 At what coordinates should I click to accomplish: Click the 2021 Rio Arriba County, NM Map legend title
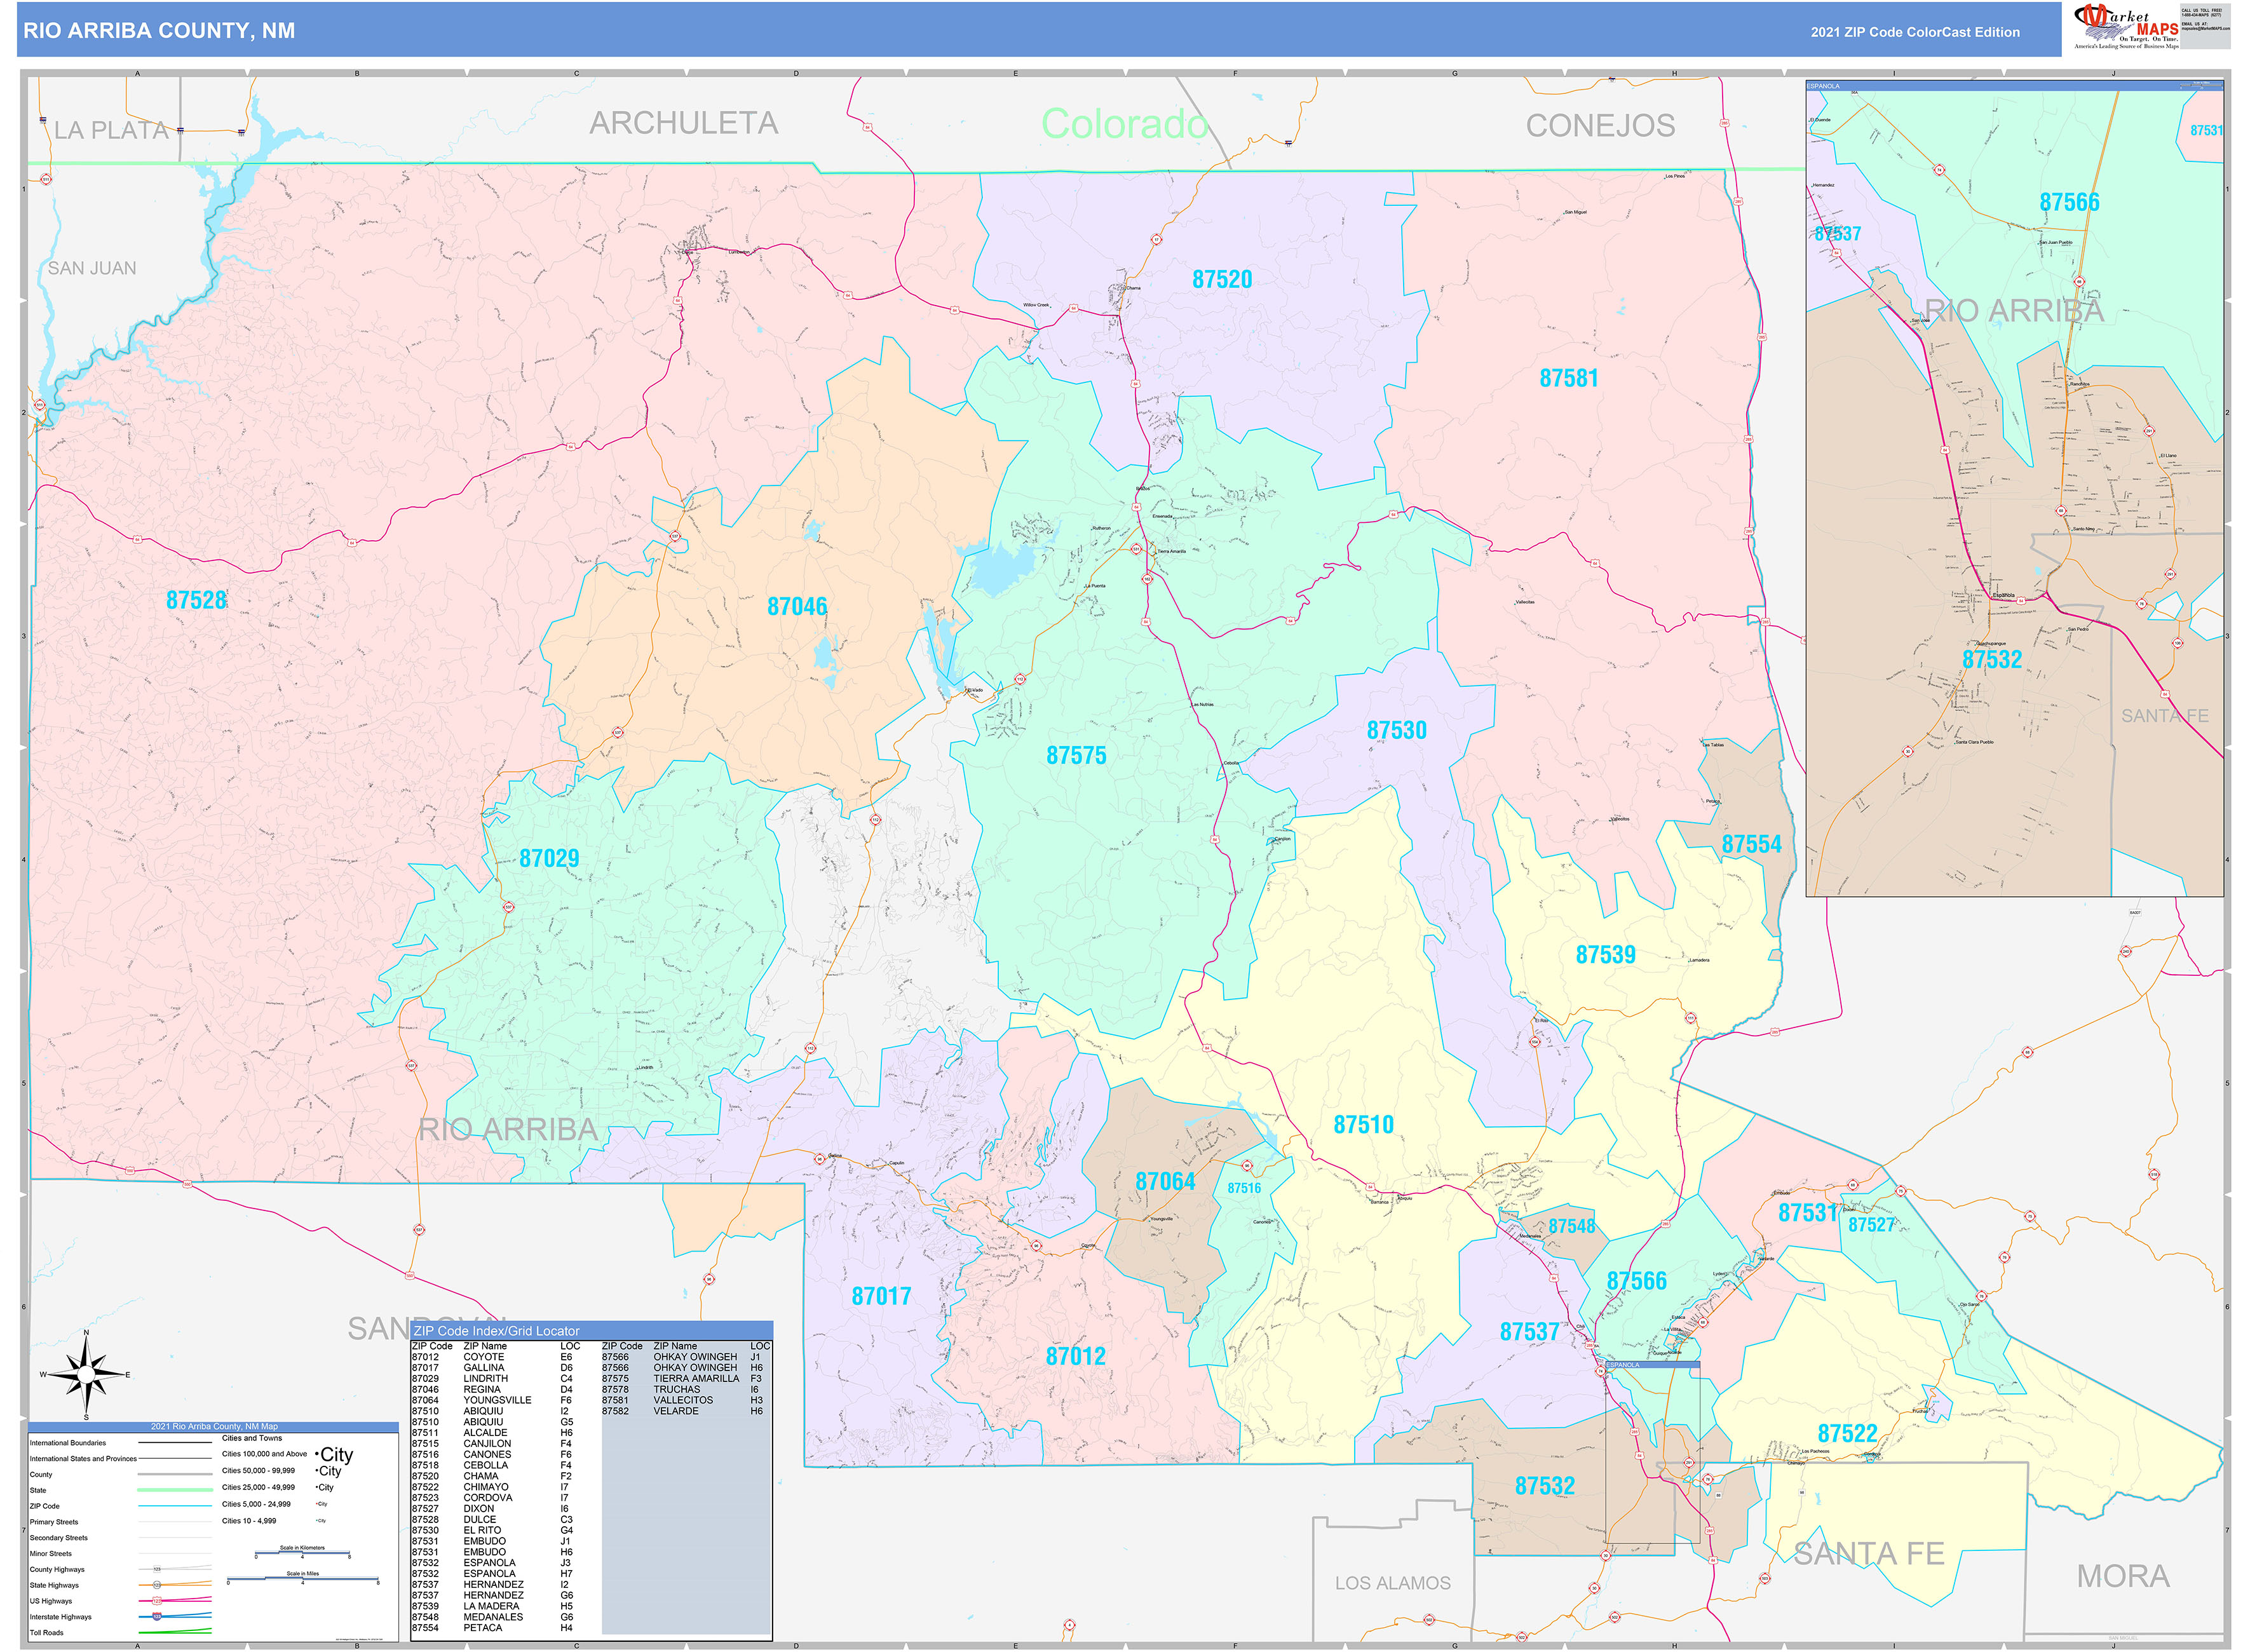pyautogui.click(x=214, y=1426)
